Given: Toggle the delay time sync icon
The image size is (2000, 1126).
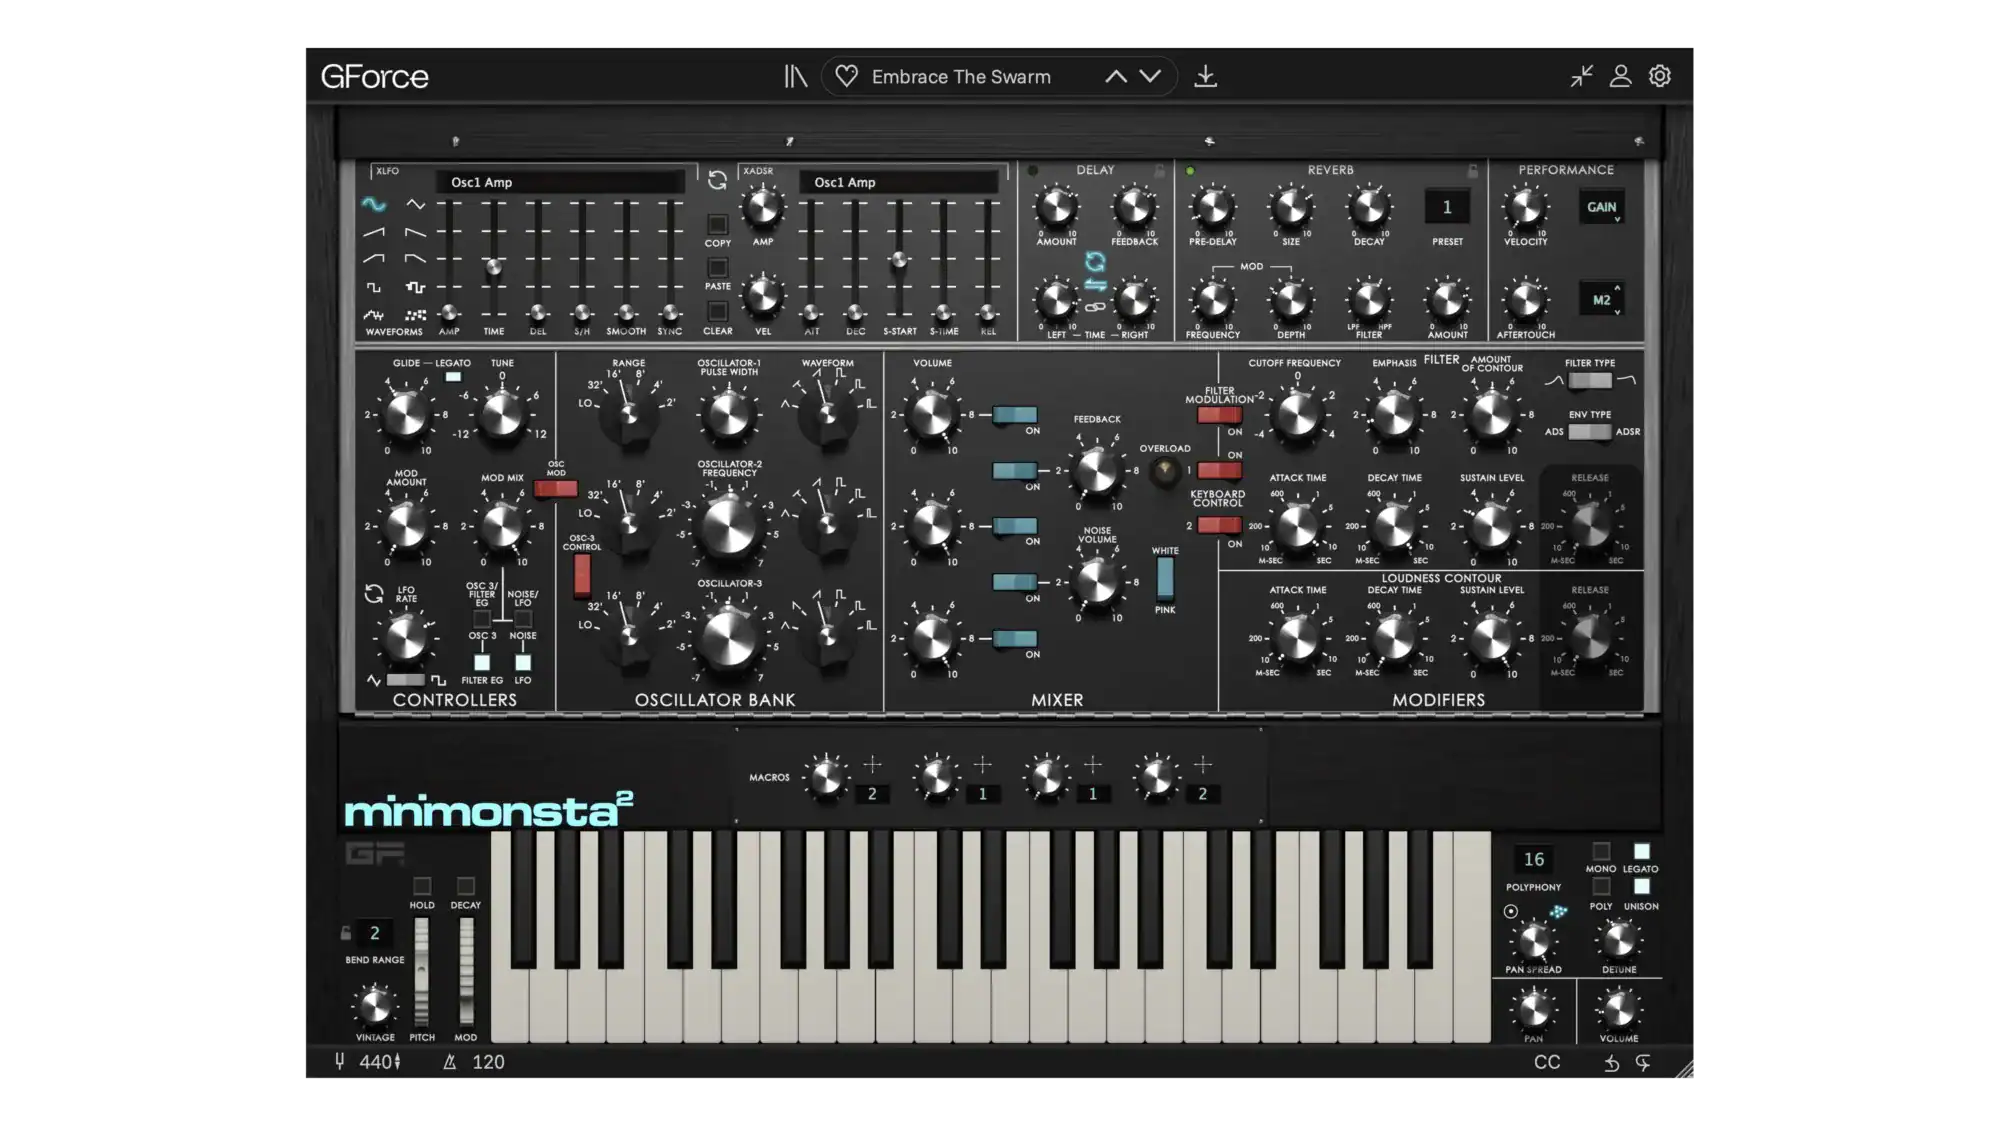Looking at the screenshot, I should point(1095,262).
